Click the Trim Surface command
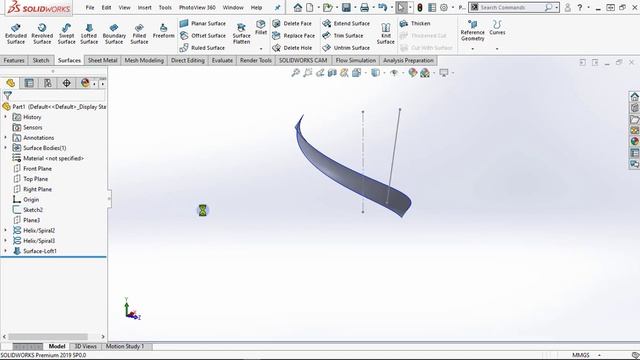Image resolution: width=640 pixels, height=360 pixels. click(342, 36)
